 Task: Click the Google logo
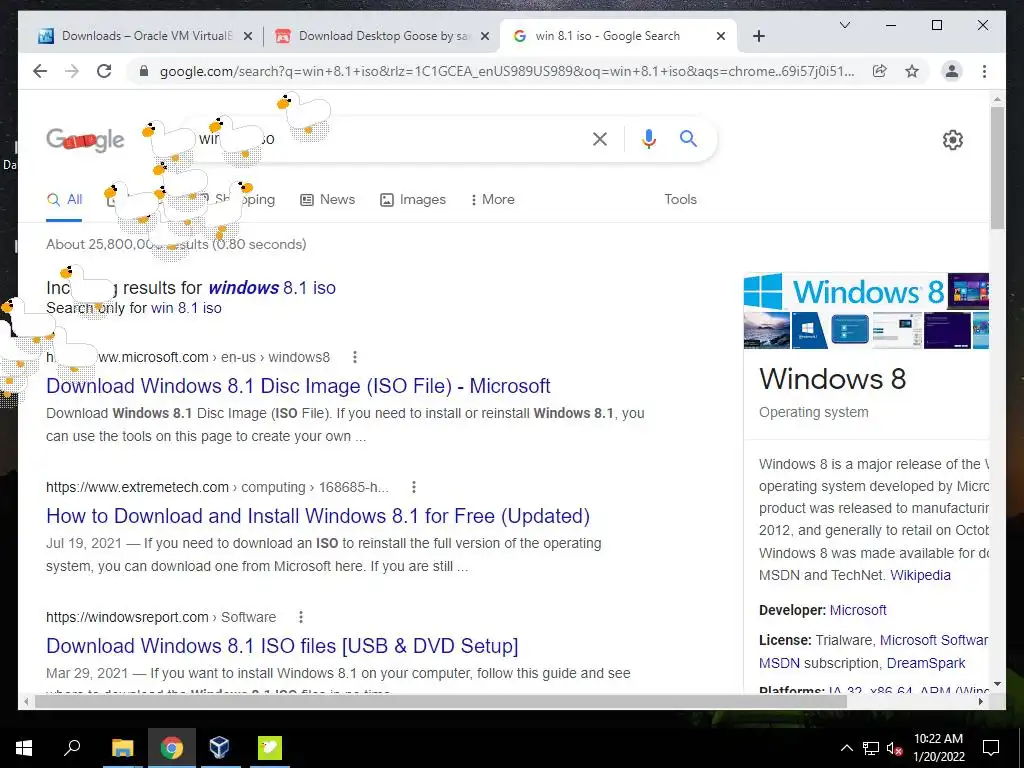pyautogui.click(x=85, y=139)
